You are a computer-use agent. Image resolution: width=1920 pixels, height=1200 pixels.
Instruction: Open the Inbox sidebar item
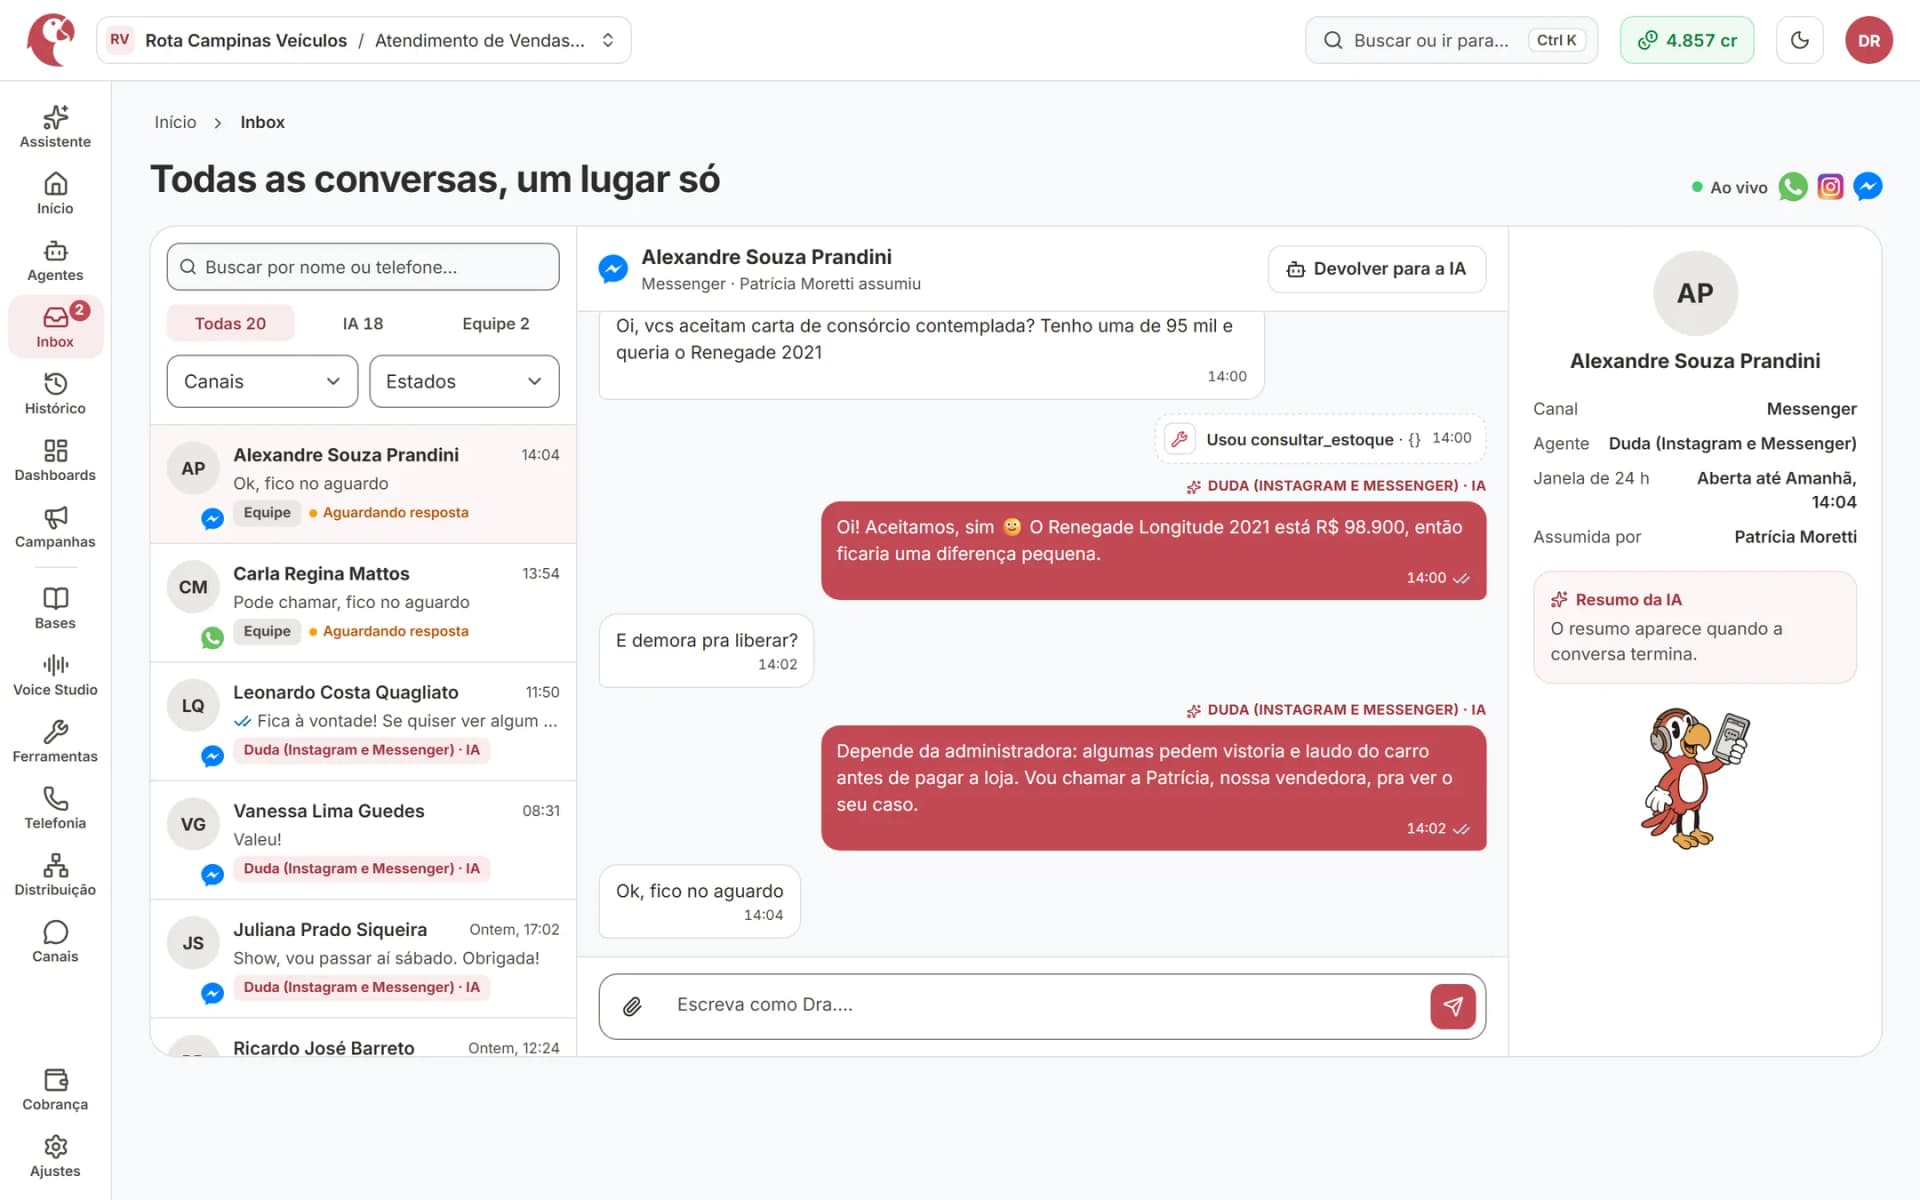(55, 327)
